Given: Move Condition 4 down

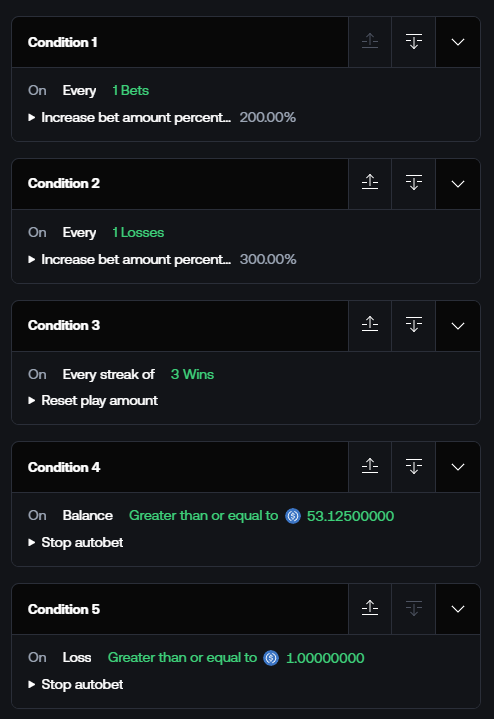Looking at the screenshot, I should point(414,467).
